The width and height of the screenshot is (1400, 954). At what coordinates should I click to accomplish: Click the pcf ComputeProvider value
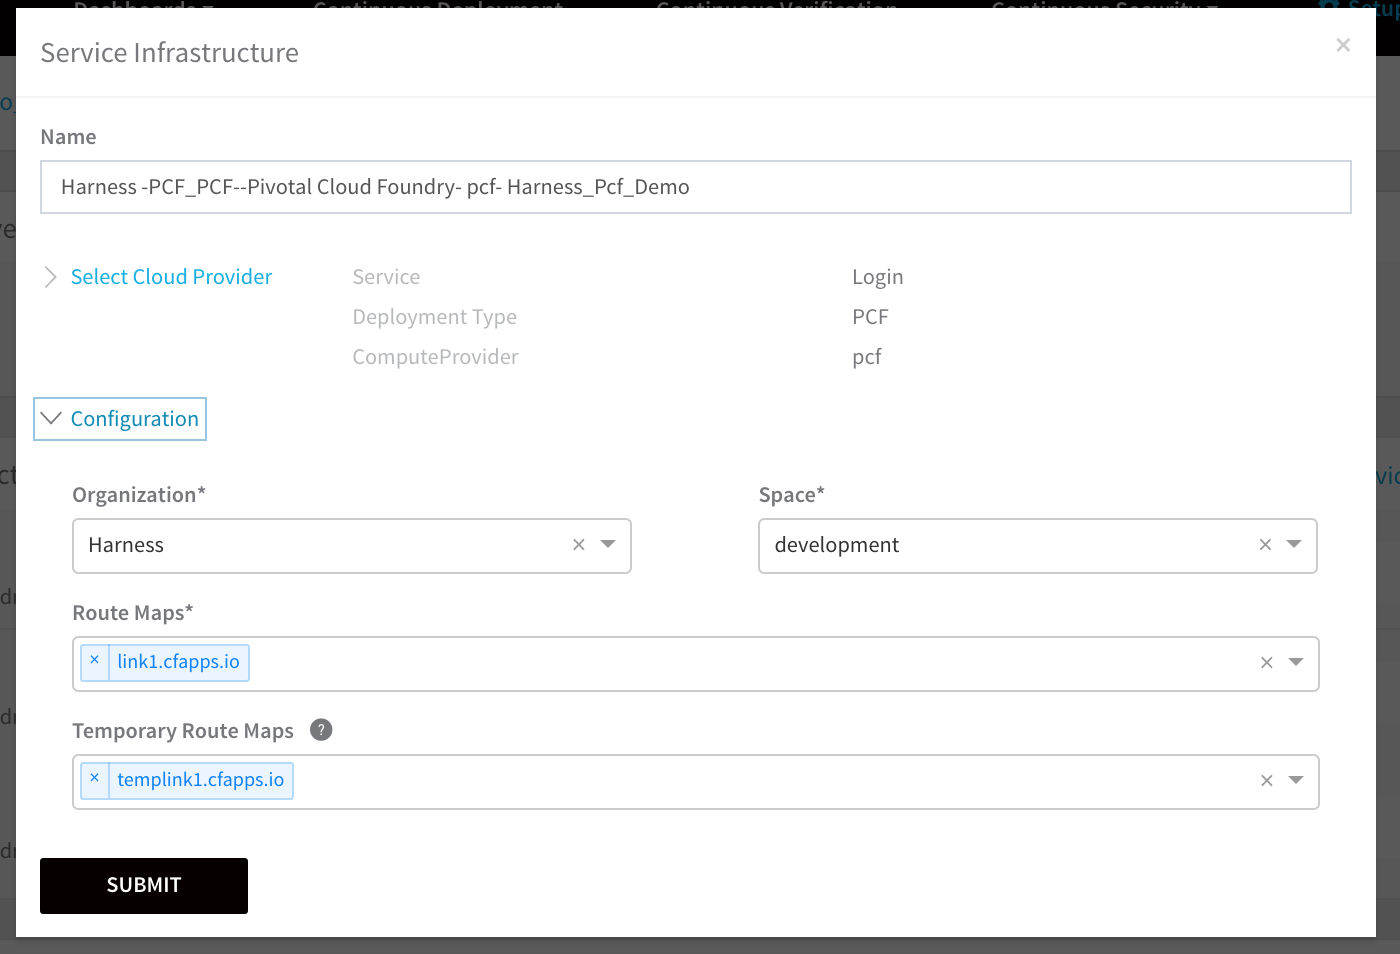pos(867,357)
